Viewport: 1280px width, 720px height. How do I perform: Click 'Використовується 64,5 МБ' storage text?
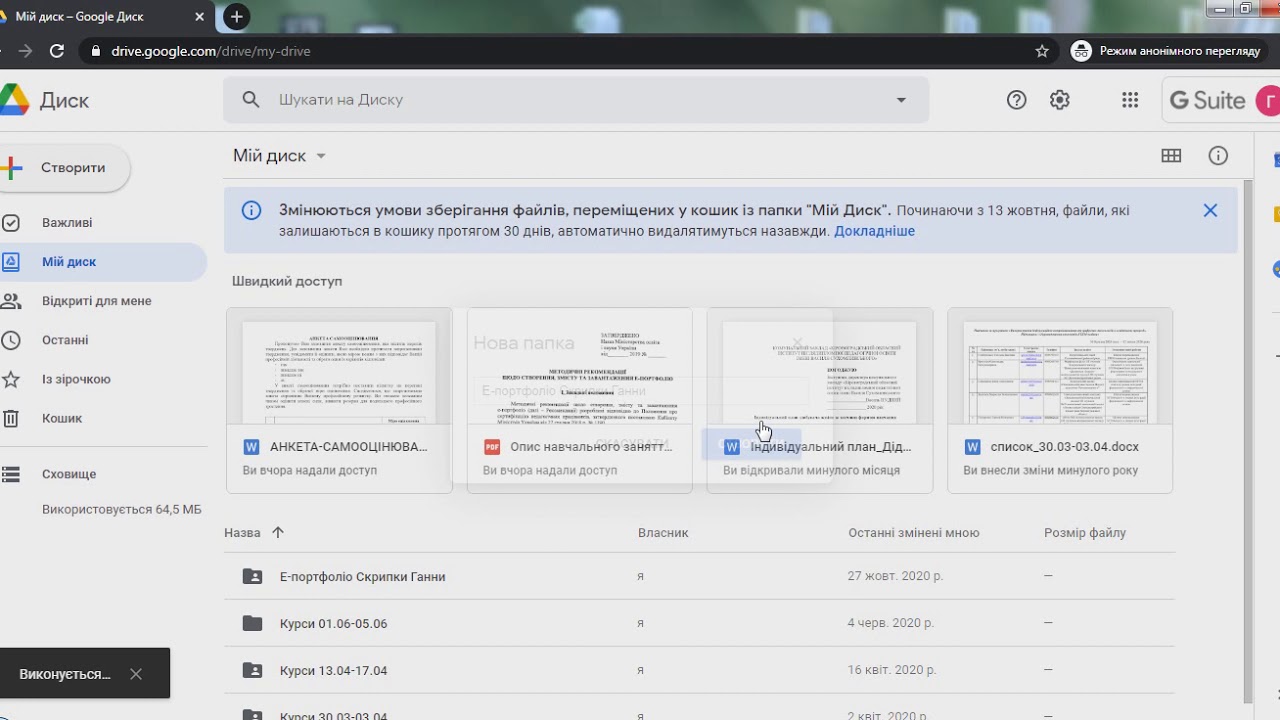pyautogui.click(x=121, y=510)
